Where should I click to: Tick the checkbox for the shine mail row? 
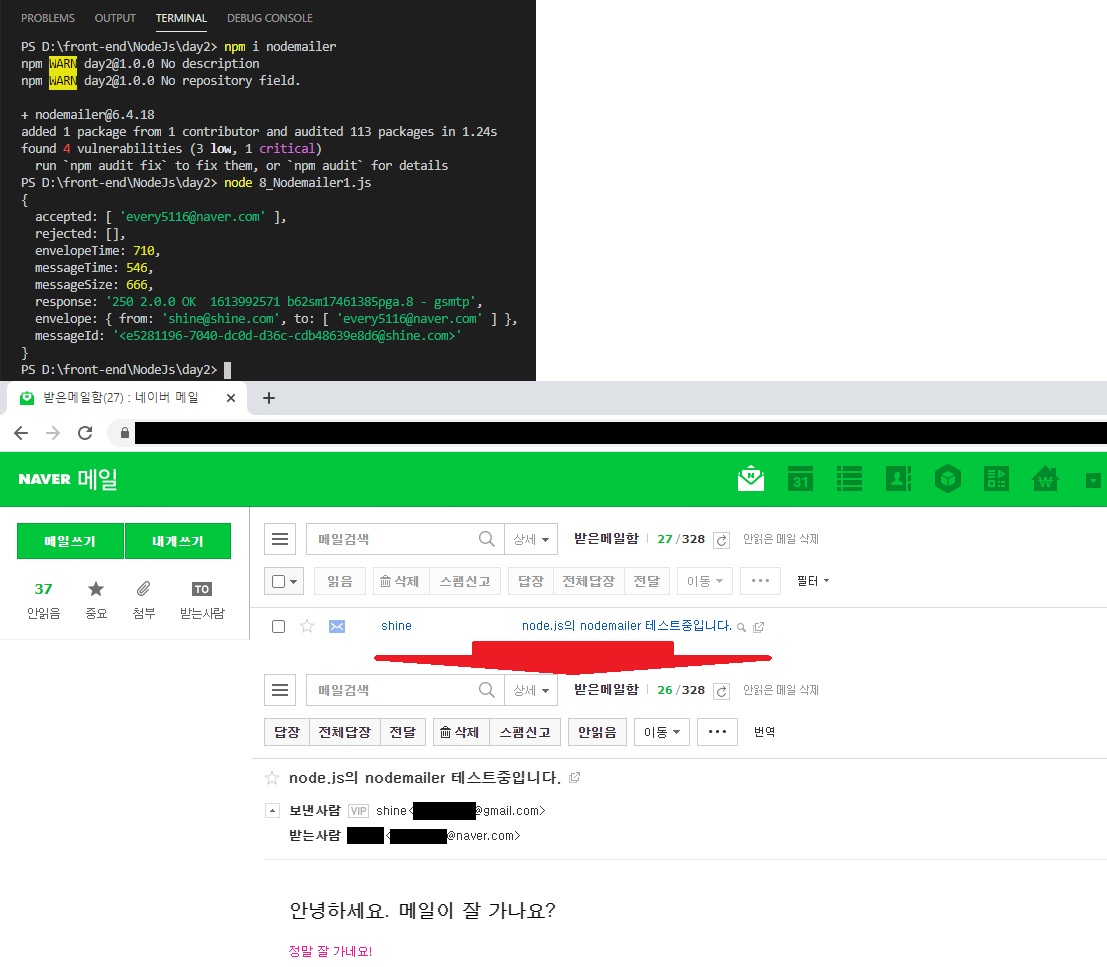(x=278, y=626)
